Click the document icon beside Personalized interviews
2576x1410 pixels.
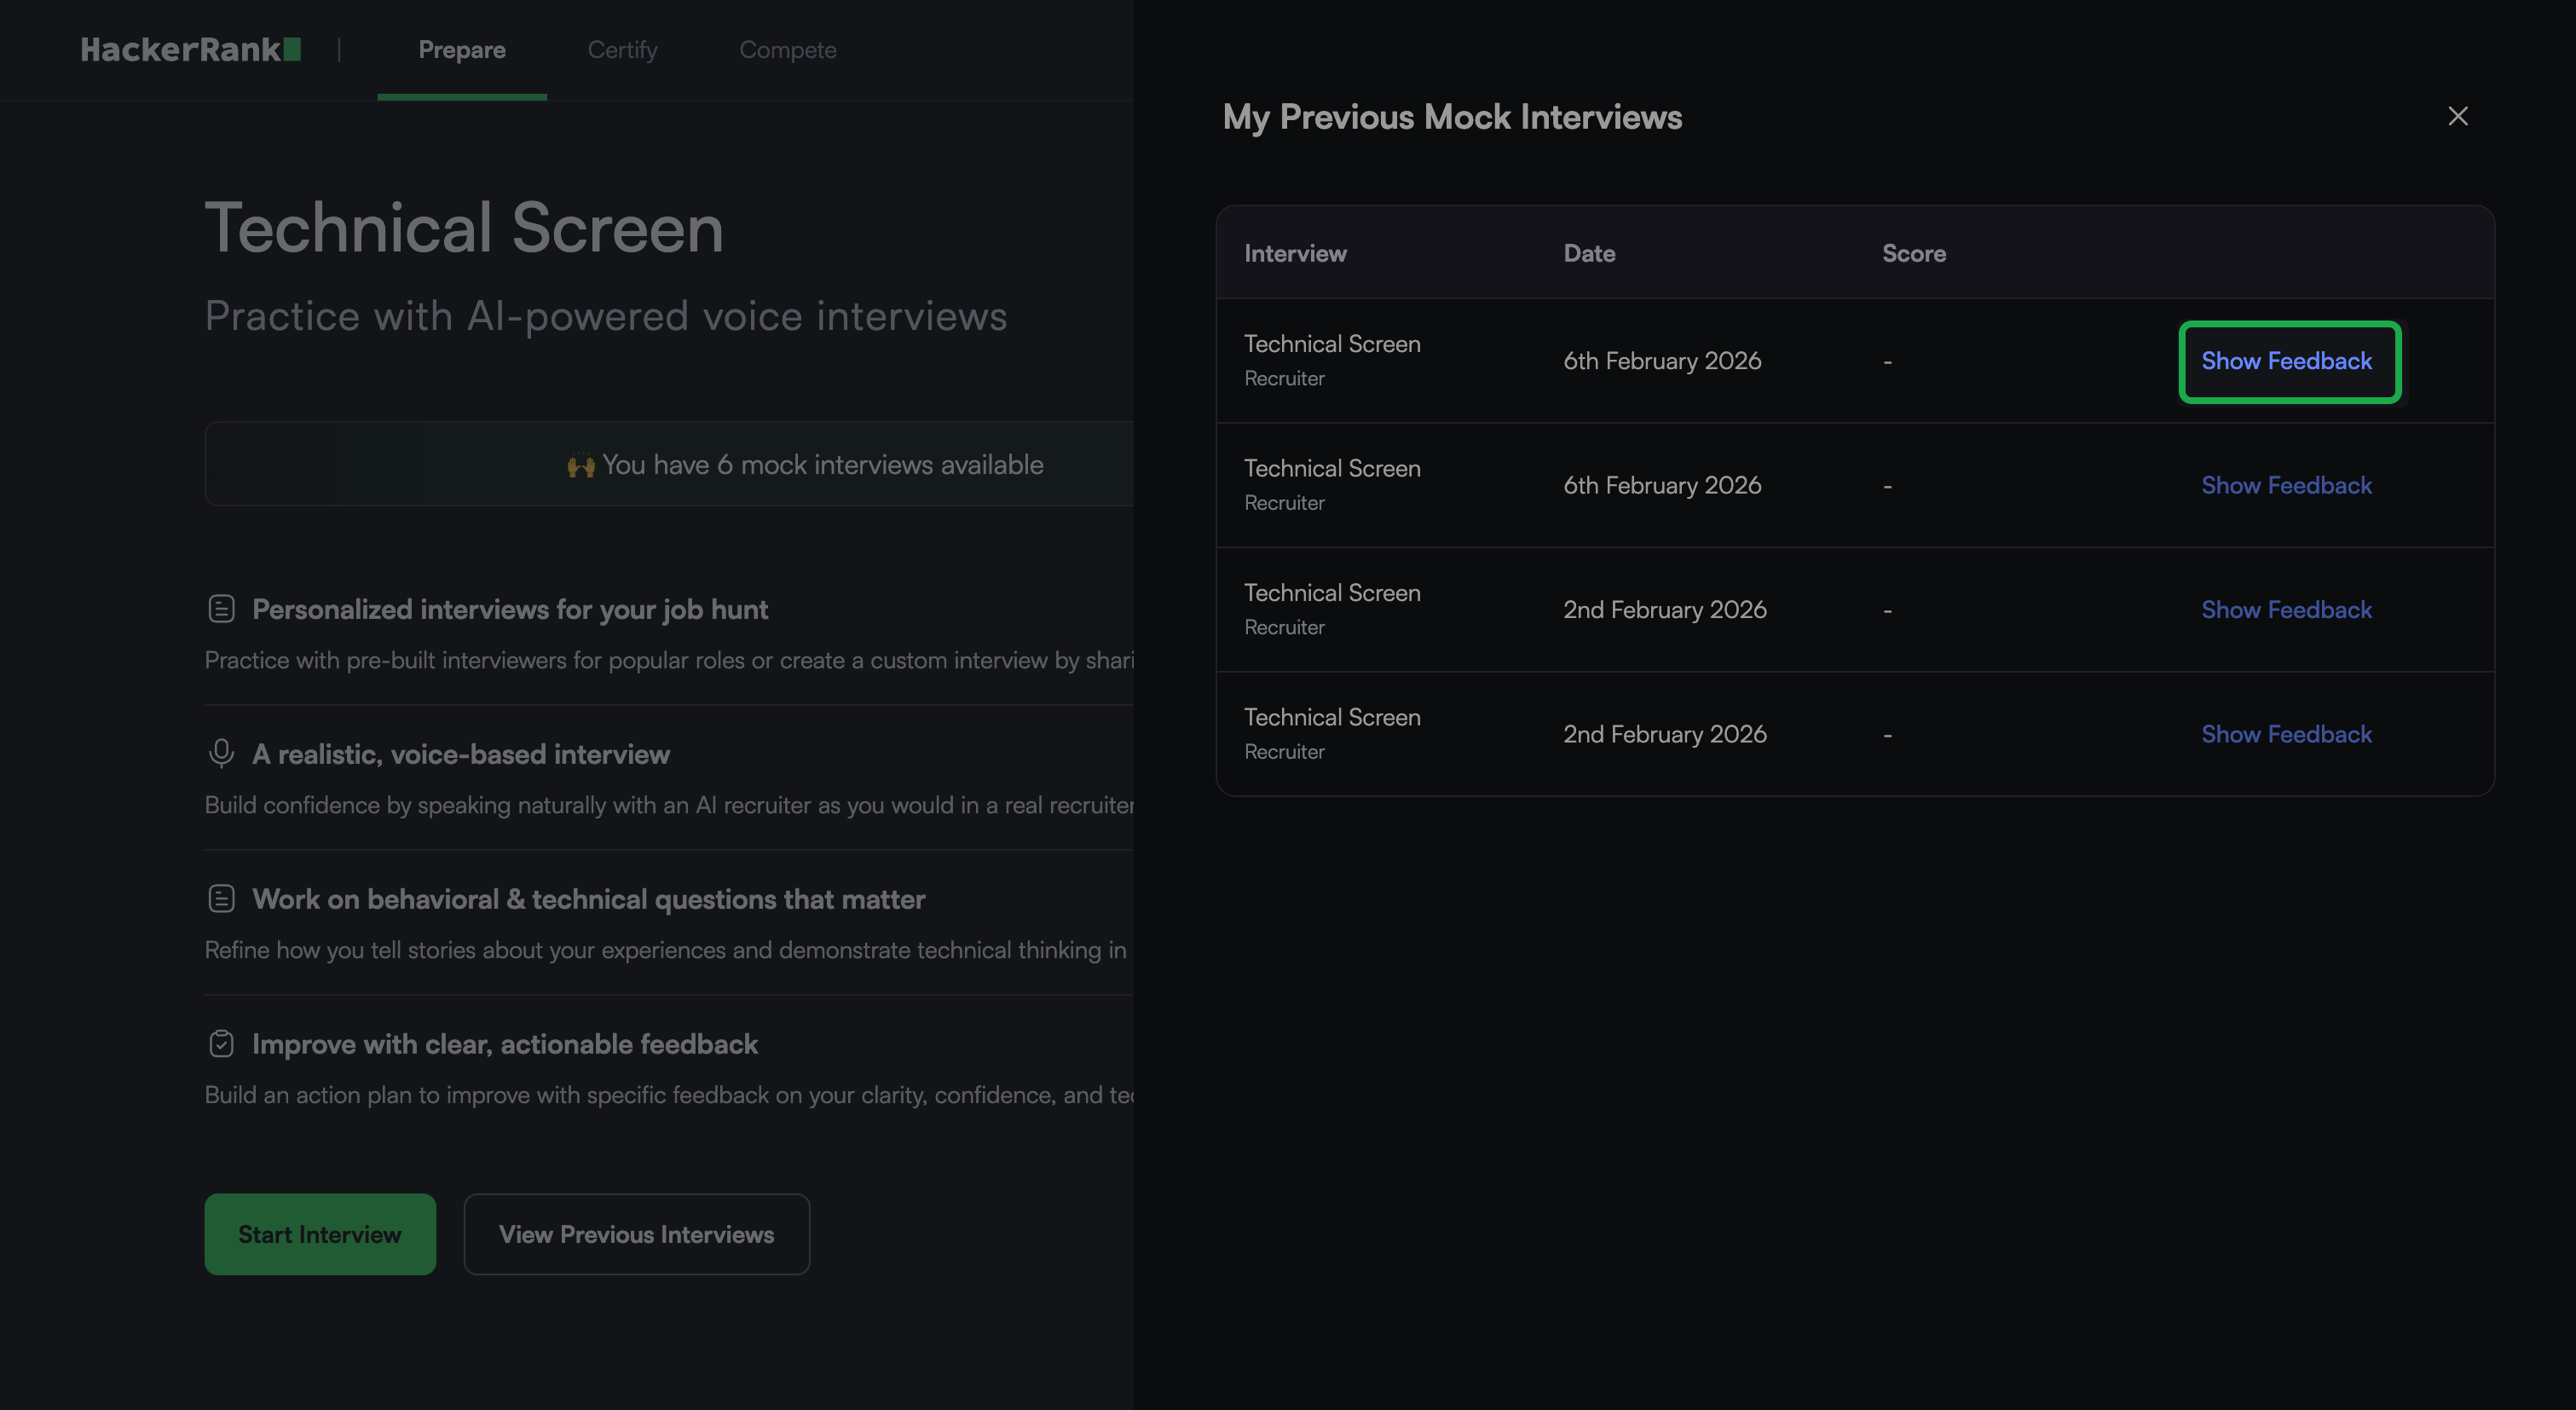[221, 609]
